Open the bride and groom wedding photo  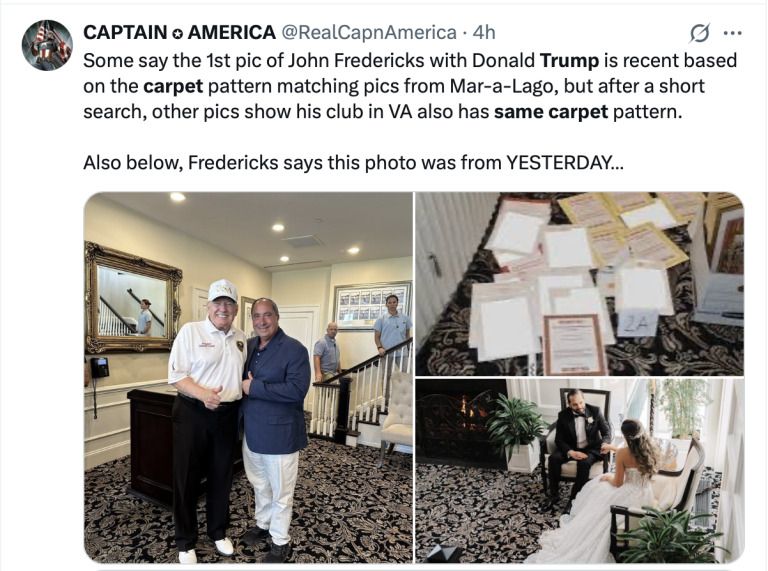coord(579,469)
